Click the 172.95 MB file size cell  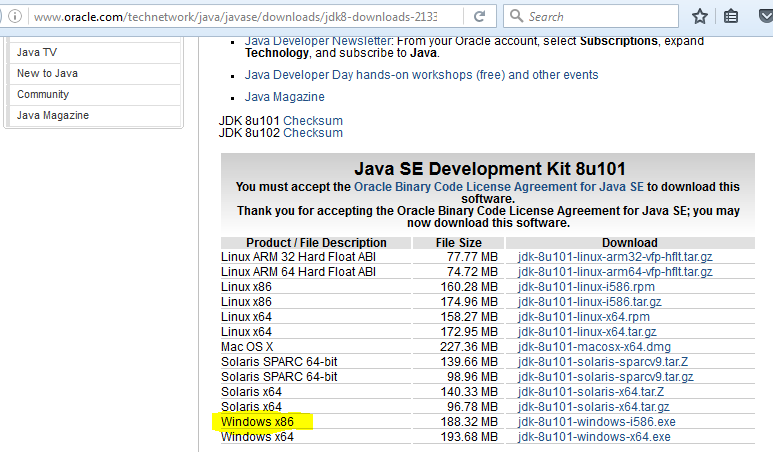click(x=469, y=332)
